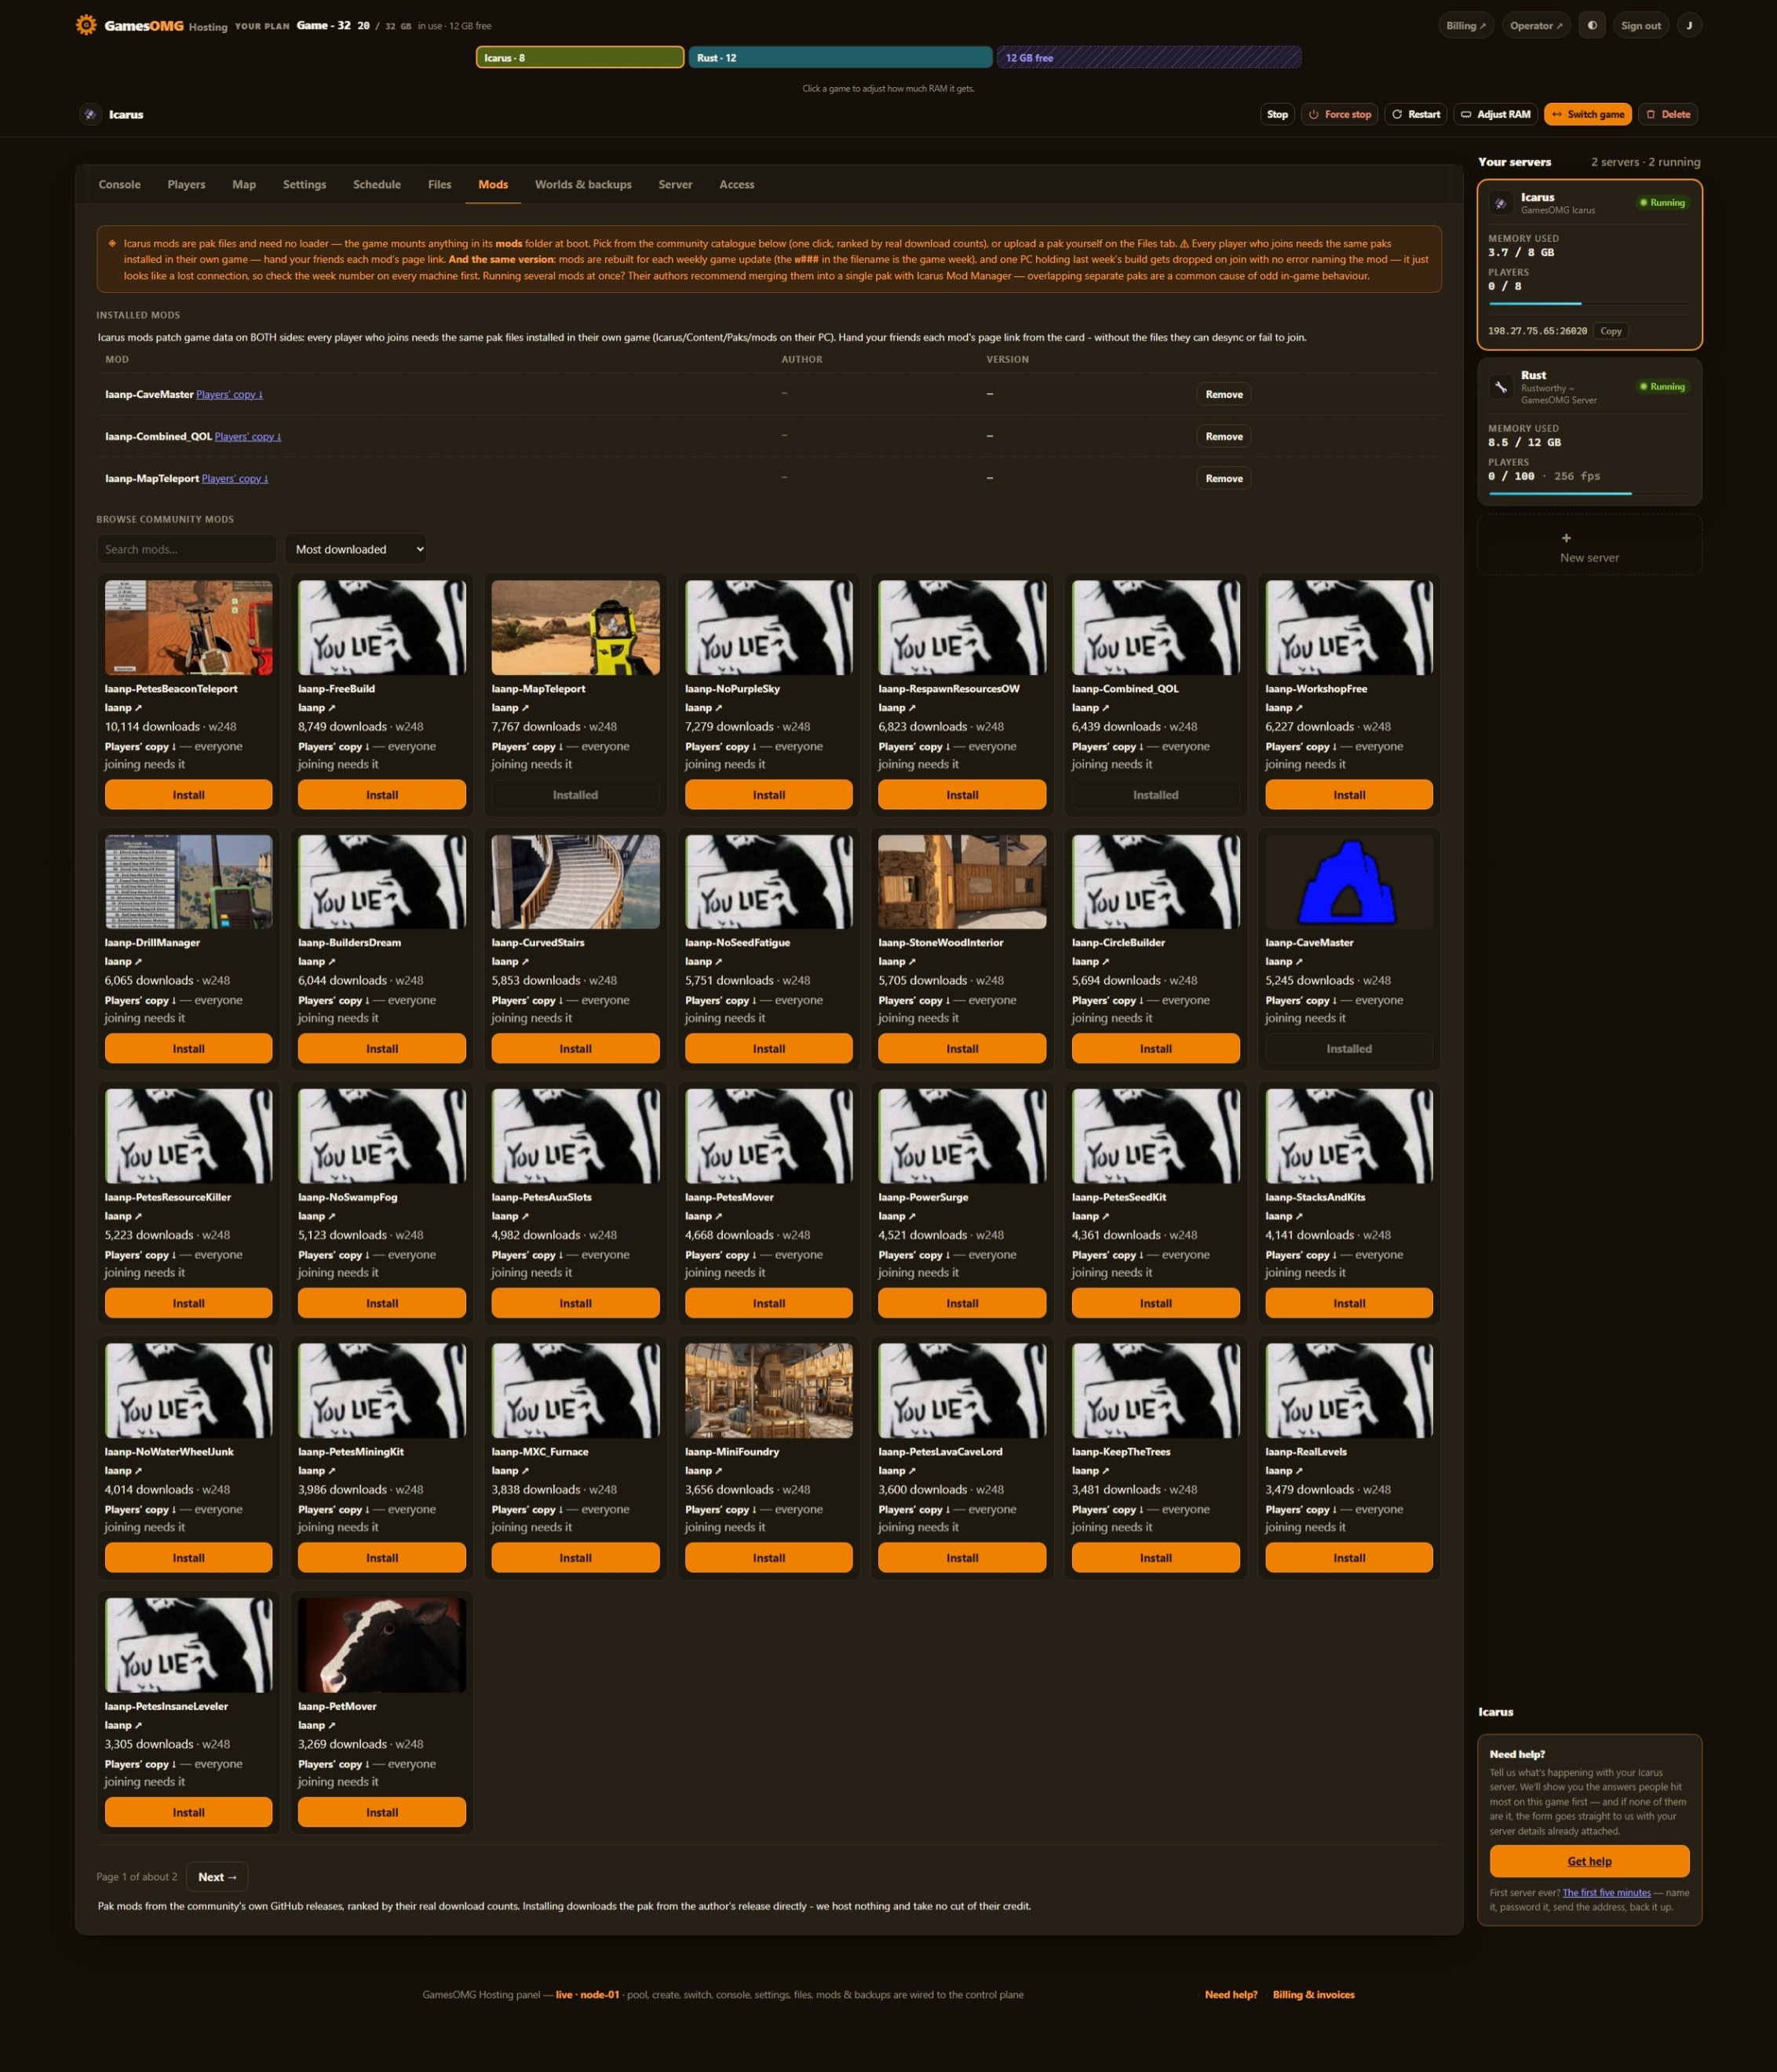
Task: Restart the Icarus server
Action: [x=1415, y=114]
